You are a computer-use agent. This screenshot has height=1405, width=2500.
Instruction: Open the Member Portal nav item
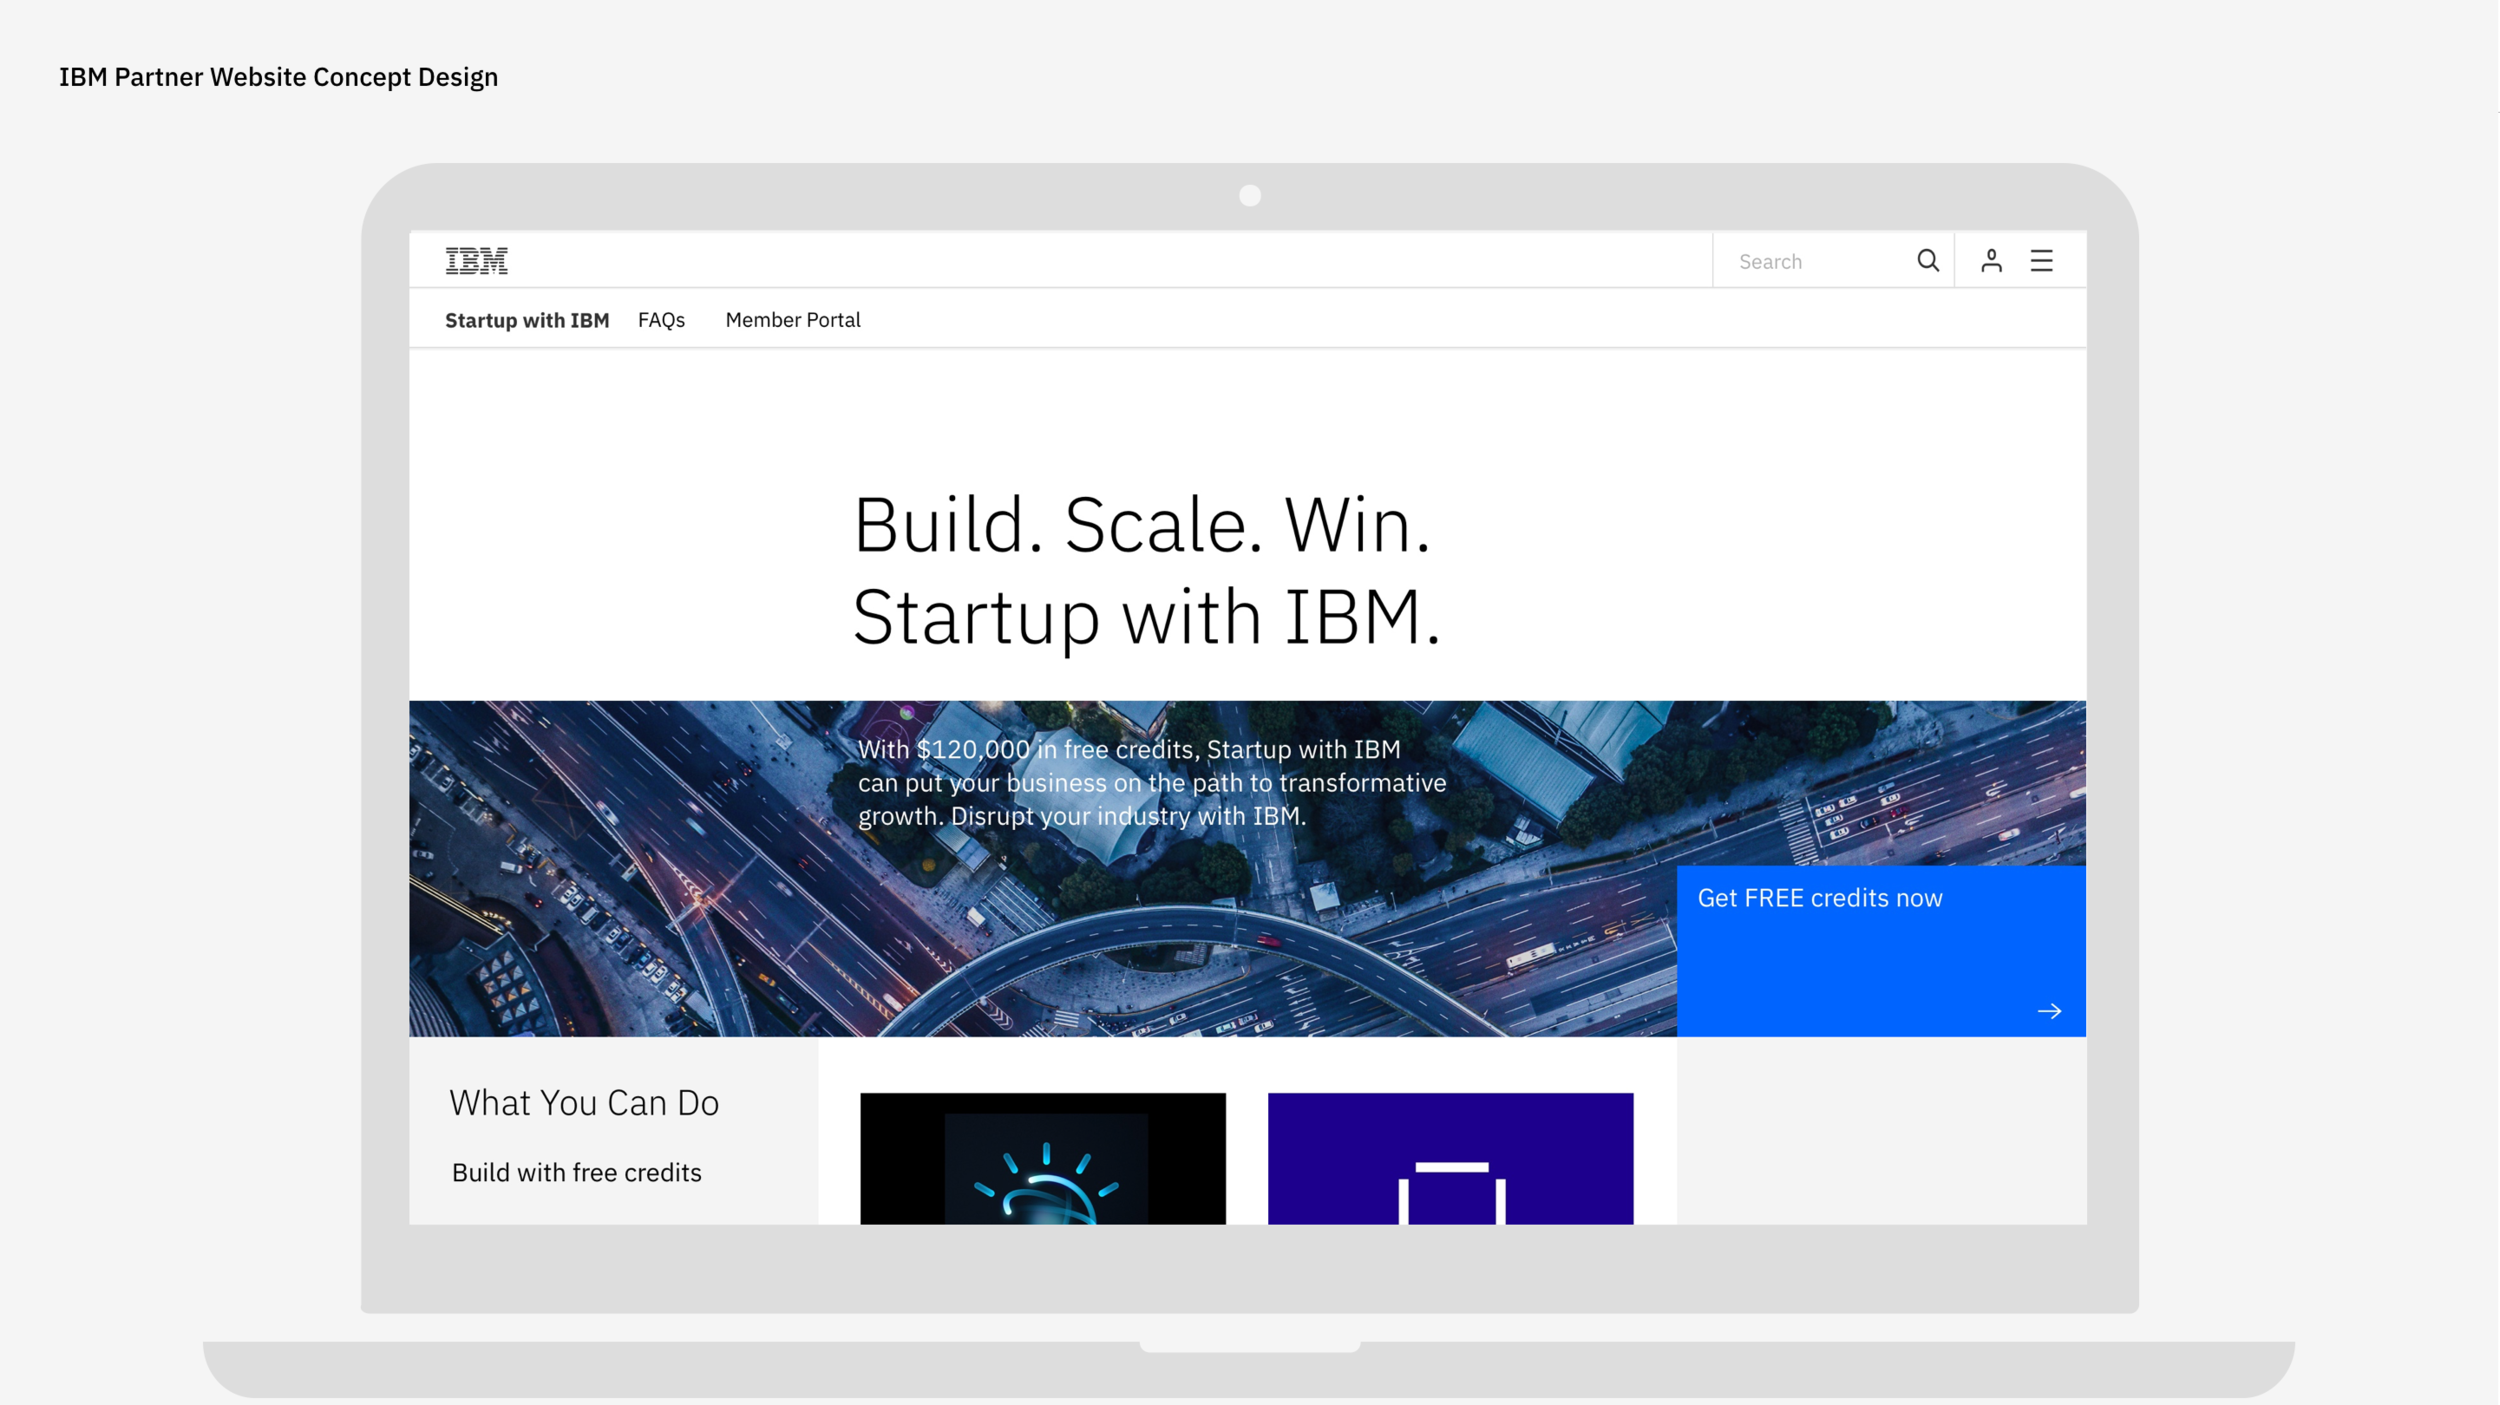(792, 320)
